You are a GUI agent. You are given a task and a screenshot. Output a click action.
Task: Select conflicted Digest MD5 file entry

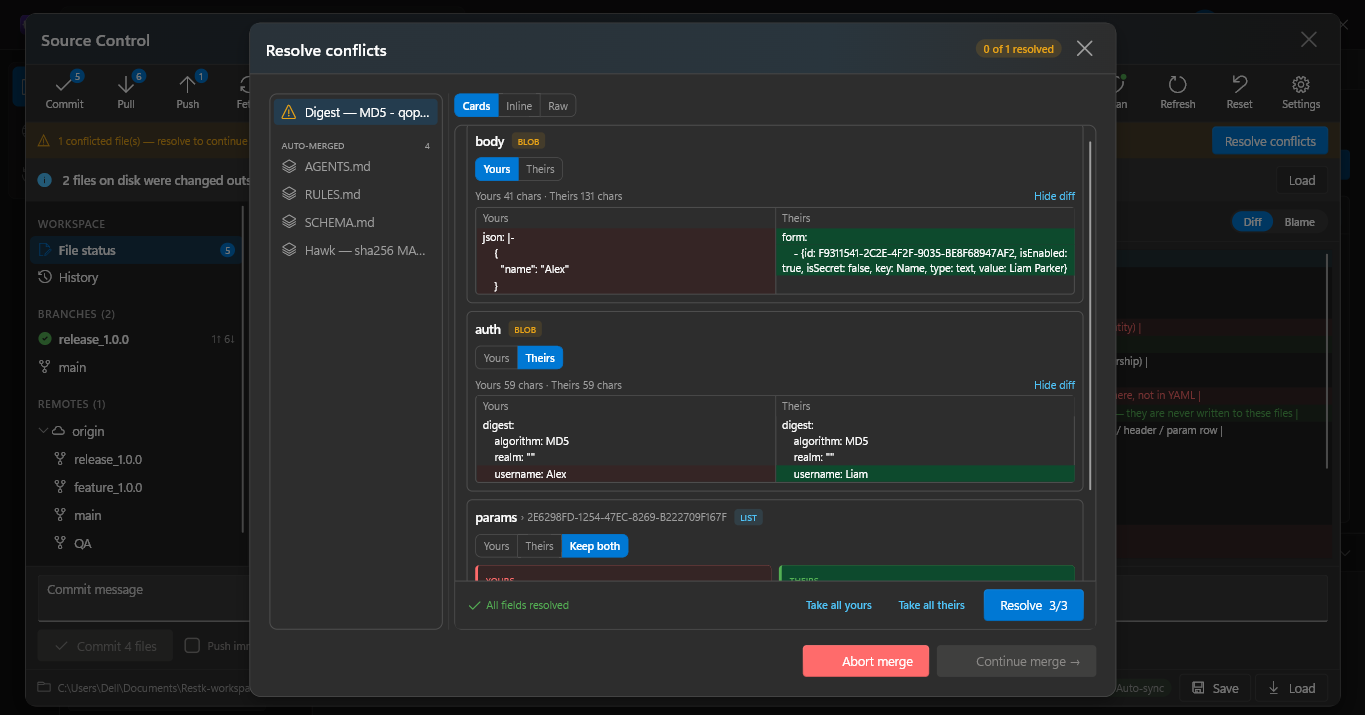pyautogui.click(x=356, y=112)
